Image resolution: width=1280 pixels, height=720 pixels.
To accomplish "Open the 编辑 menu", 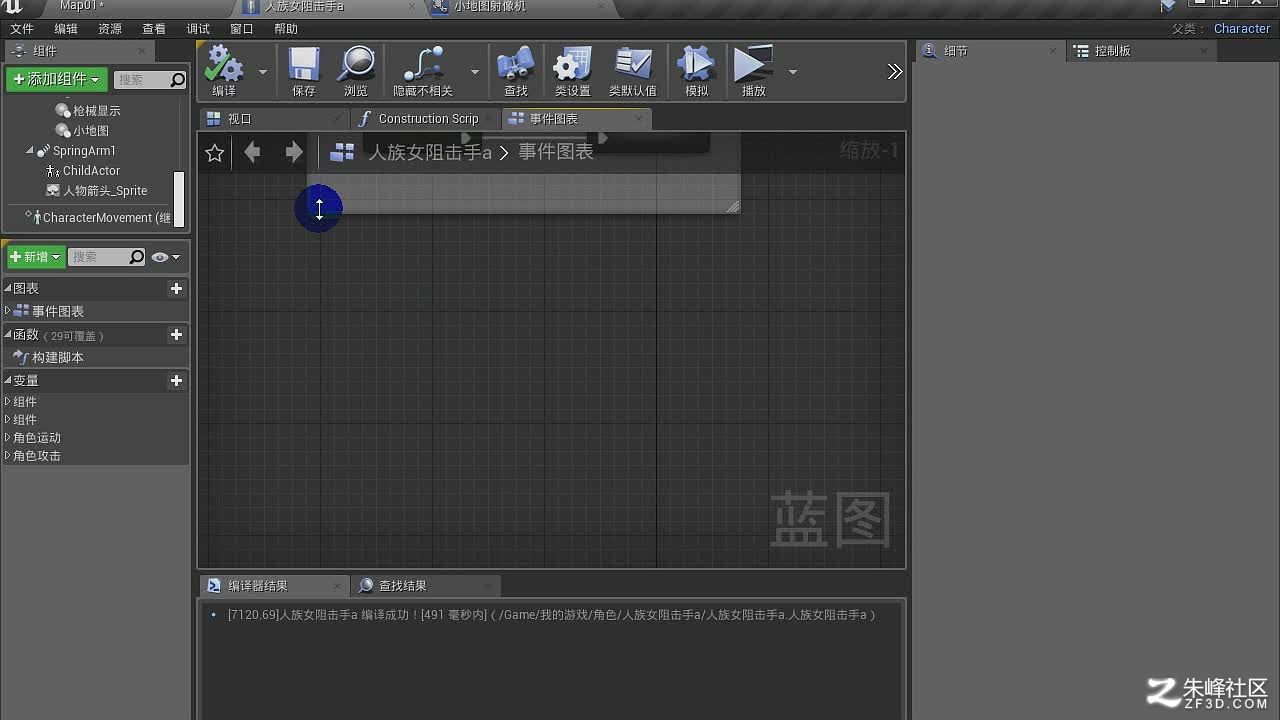I will point(65,29).
